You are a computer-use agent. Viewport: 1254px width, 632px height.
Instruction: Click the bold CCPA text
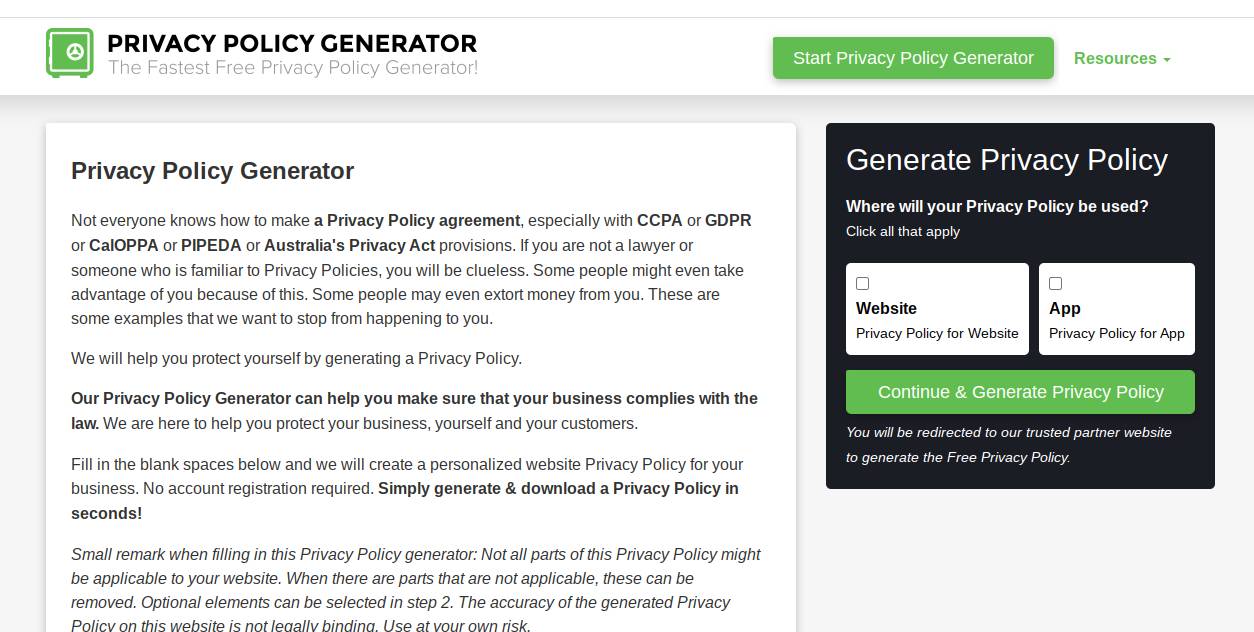pos(659,221)
